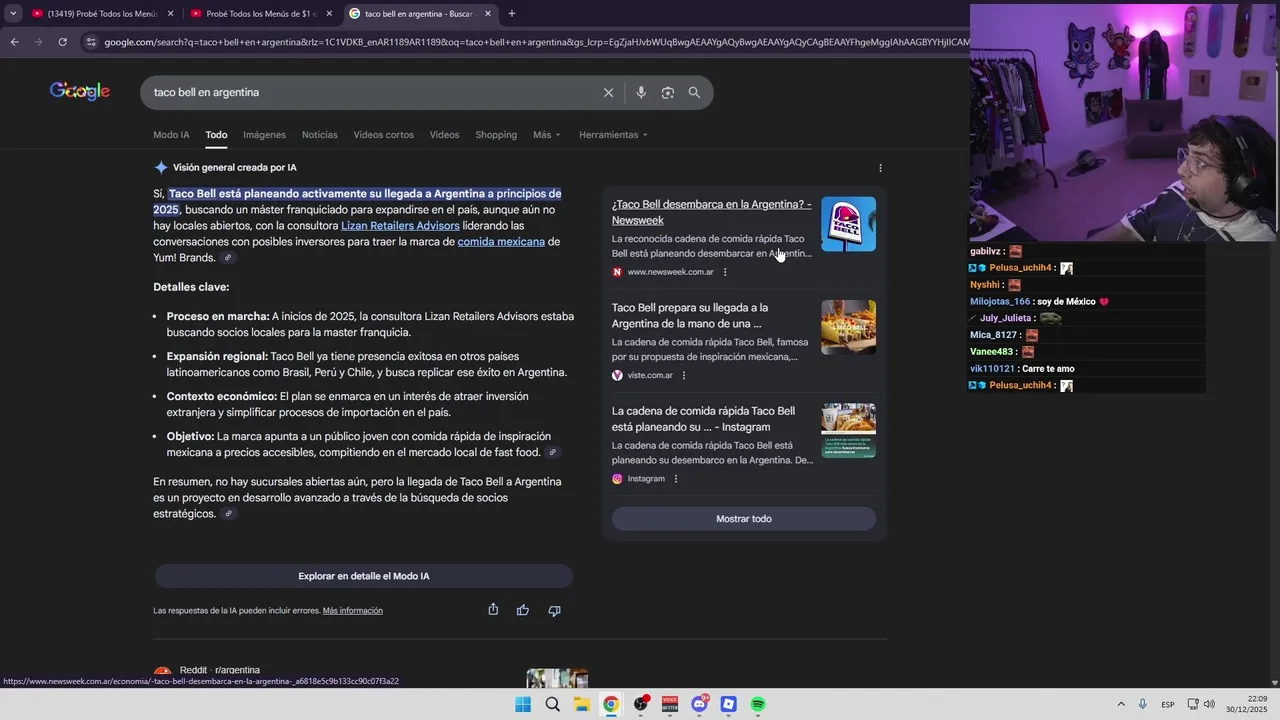The width and height of the screenshot is (1280, 720).
Task: Select the Shopping results tab
Action: 496,135
